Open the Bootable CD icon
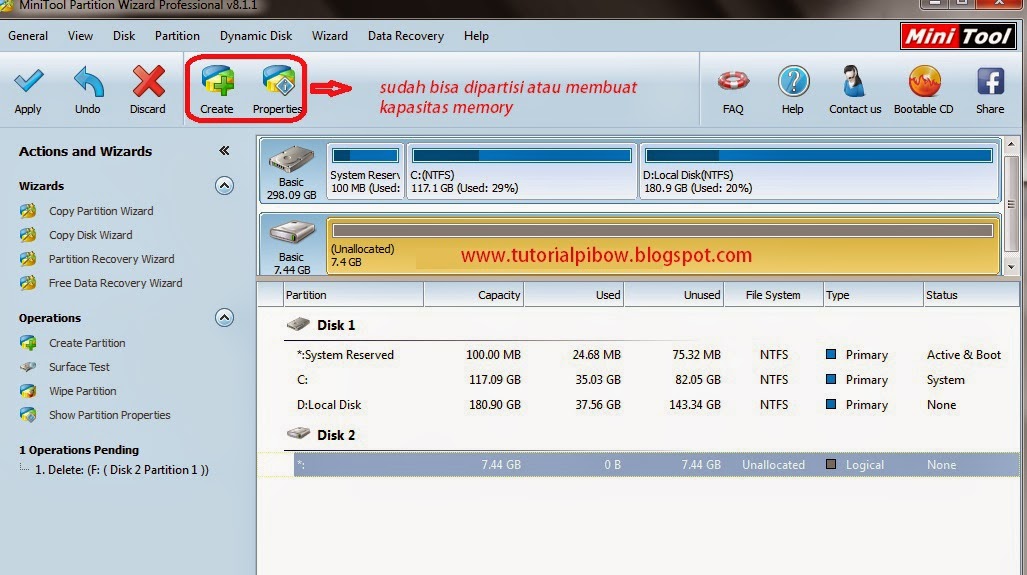The width and height of the screenshot is (1027, 575). [x=924, y=82]
